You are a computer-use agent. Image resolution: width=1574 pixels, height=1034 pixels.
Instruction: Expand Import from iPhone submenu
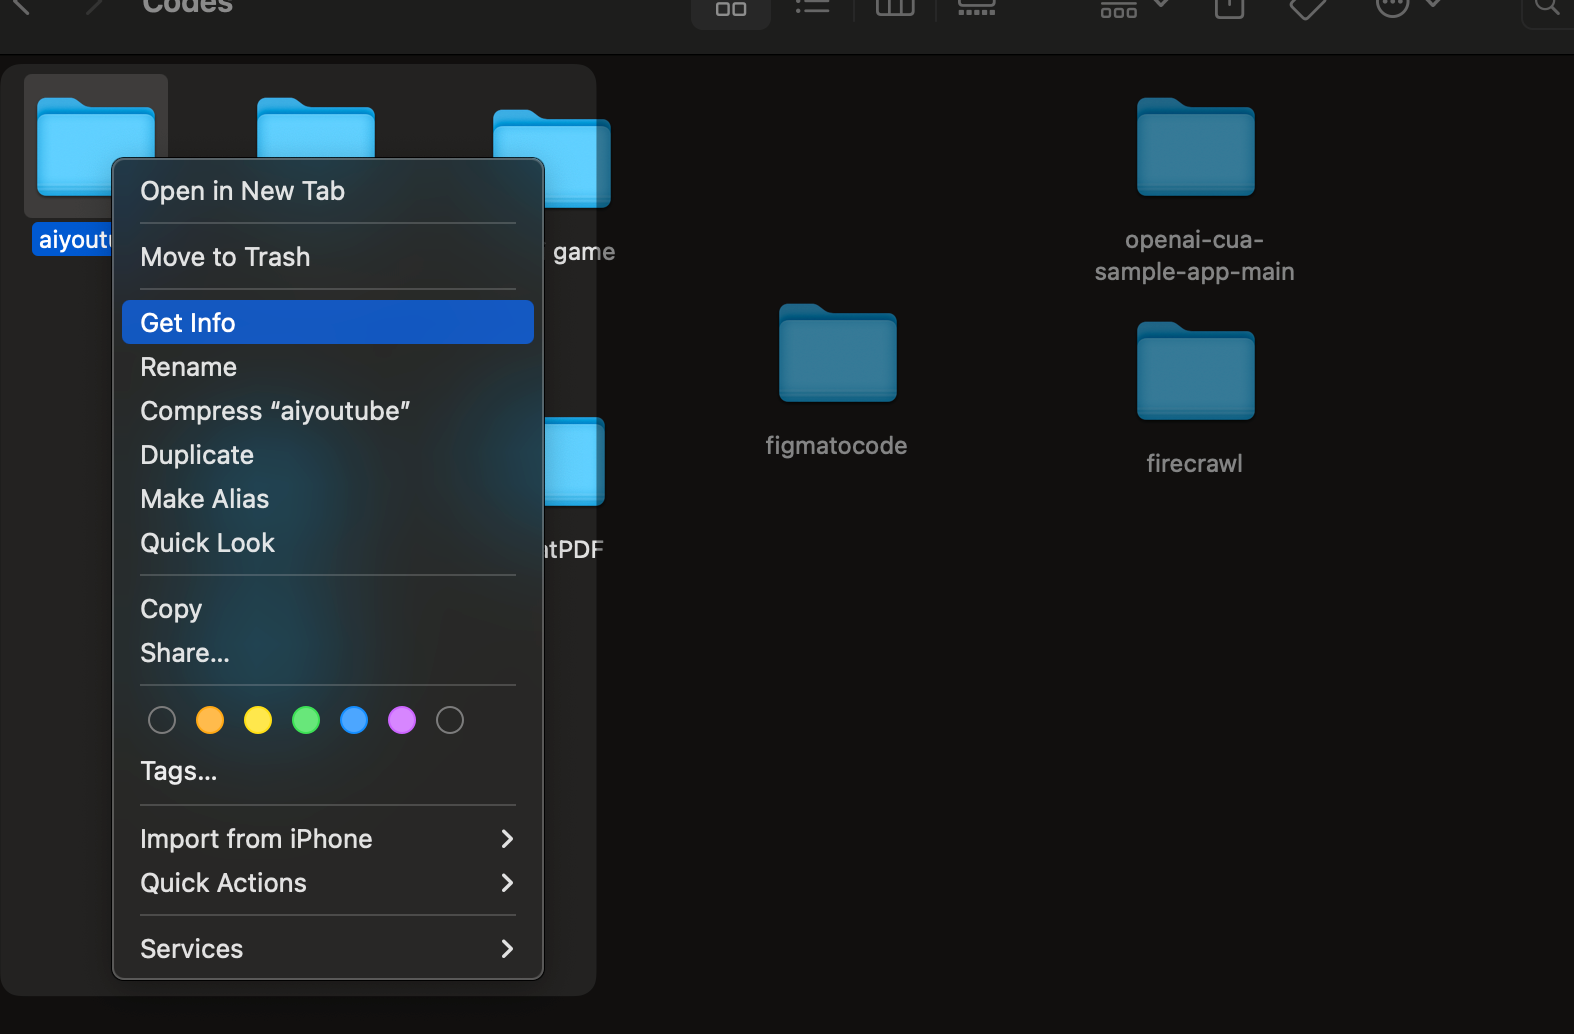[328, 839]
